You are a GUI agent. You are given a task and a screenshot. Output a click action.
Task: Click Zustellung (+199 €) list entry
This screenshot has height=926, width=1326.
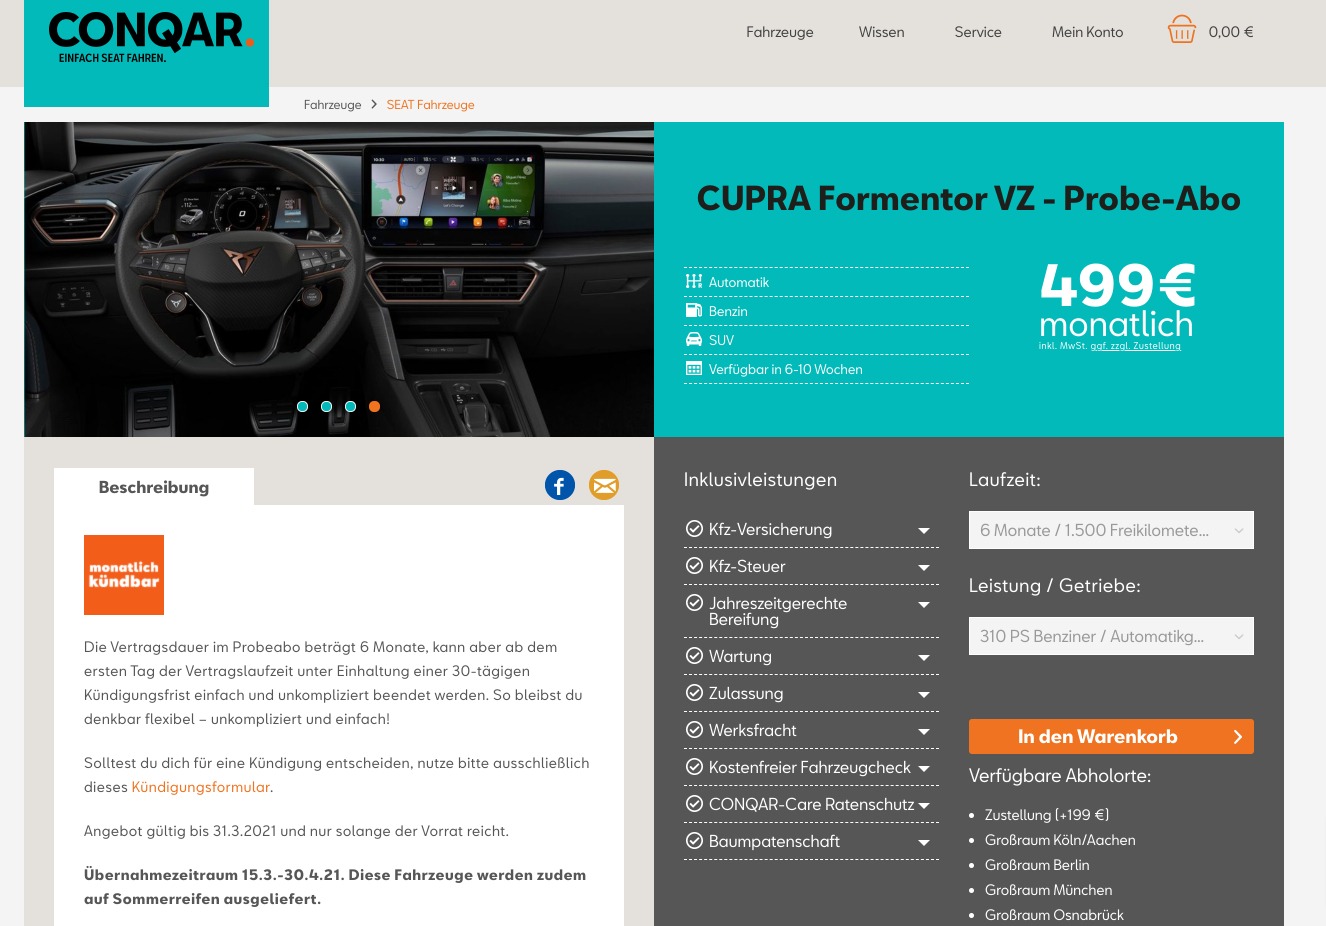click(x=1047, y=815)
